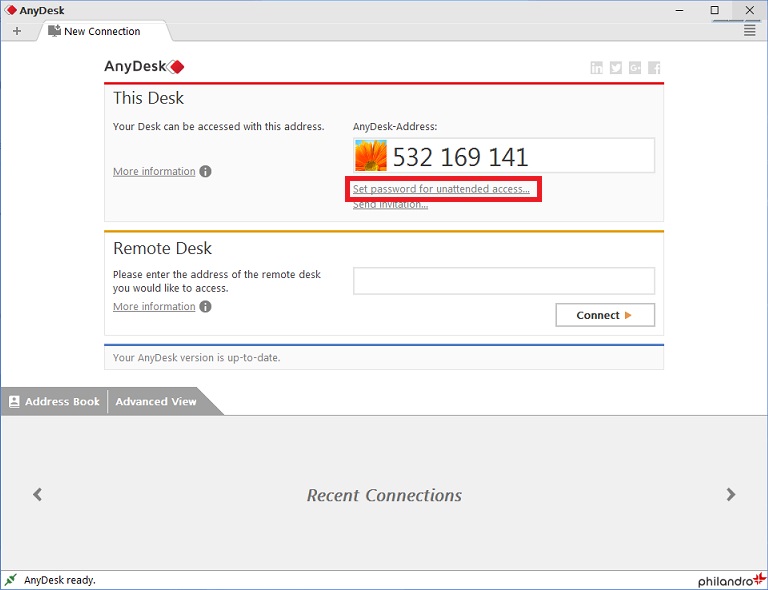Select the New Connection tab
The height and width of the screenshot is (590, 768).
104,31
